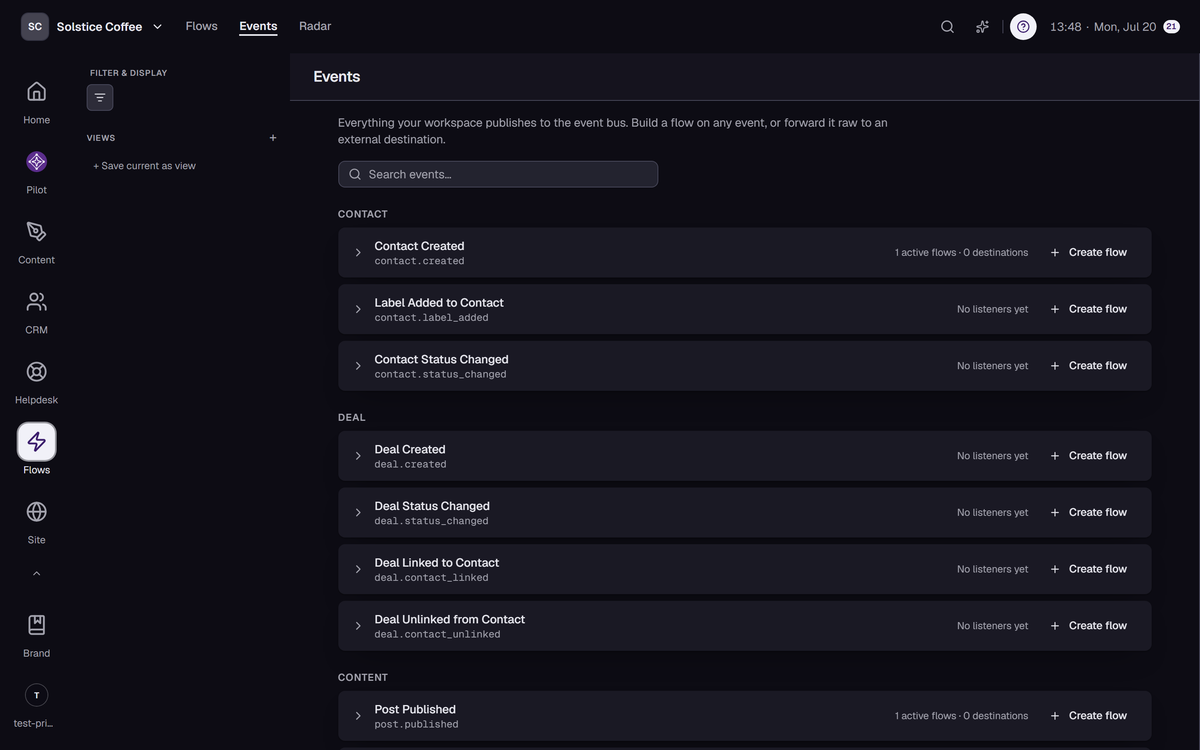The image size is (1200, 750).
Task: Create flow for Contact Status Changed
Action: point(1089,366)
